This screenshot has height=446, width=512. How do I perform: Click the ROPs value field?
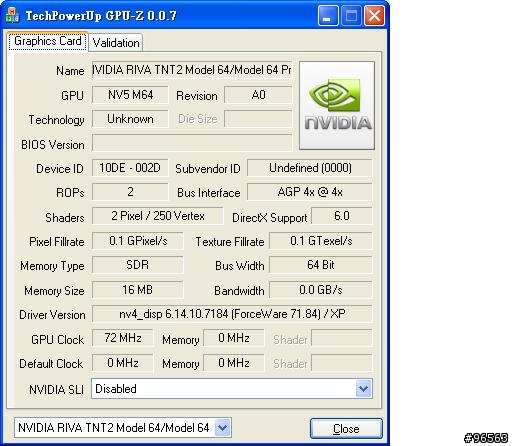click(130, 192)
